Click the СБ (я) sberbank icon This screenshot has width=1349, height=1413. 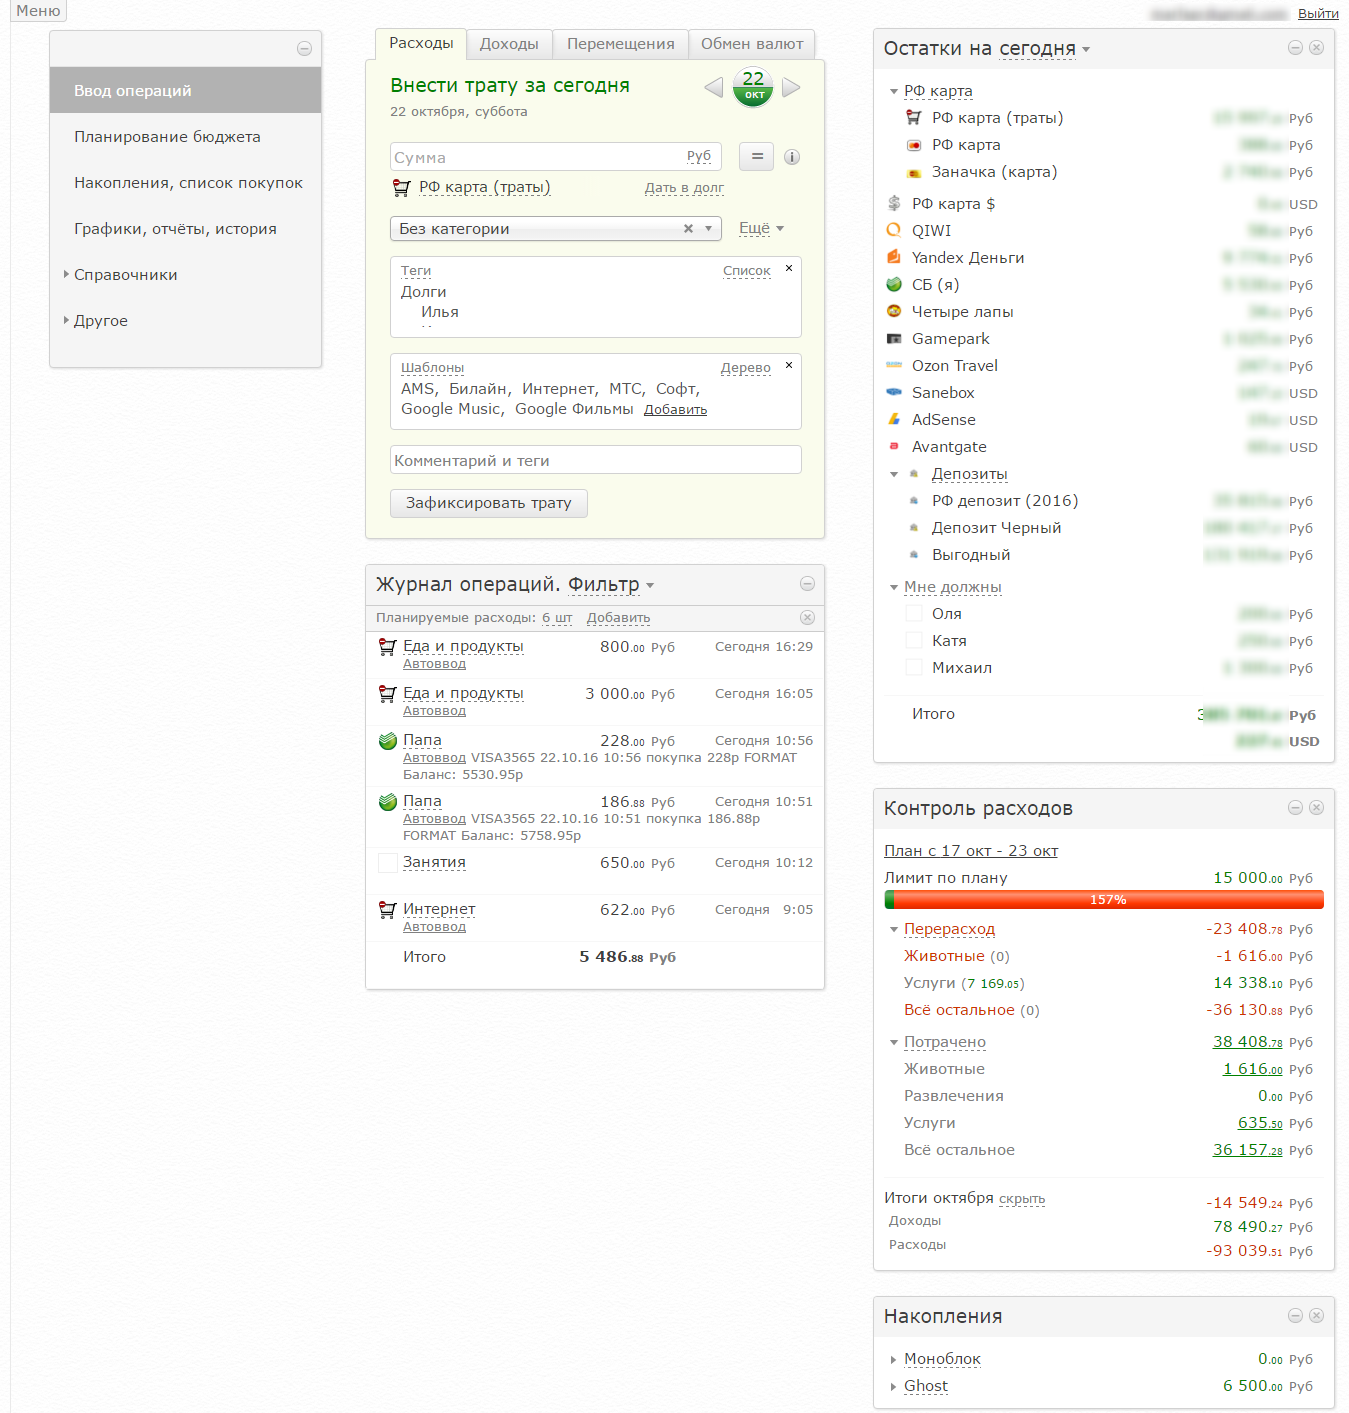click(894, 284)
